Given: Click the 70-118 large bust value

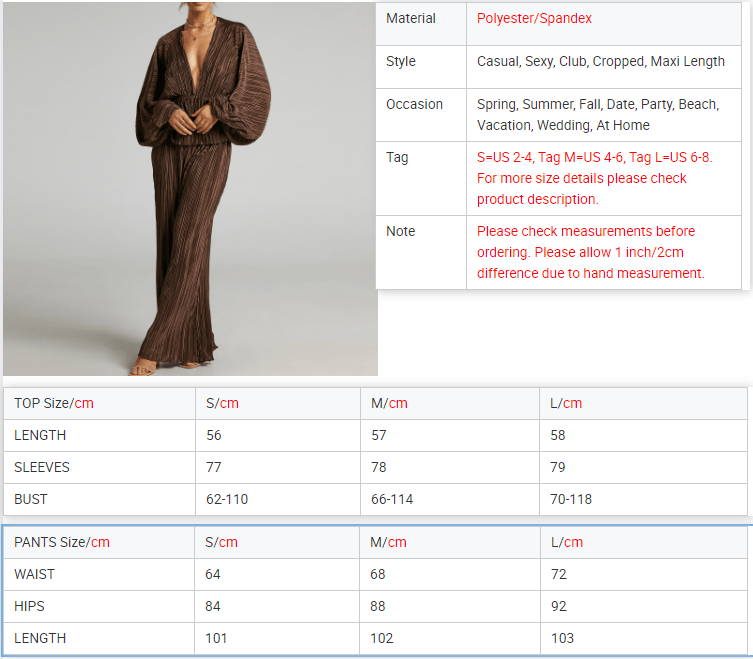Looking at the screenshot, I should (x=571, y=499).
